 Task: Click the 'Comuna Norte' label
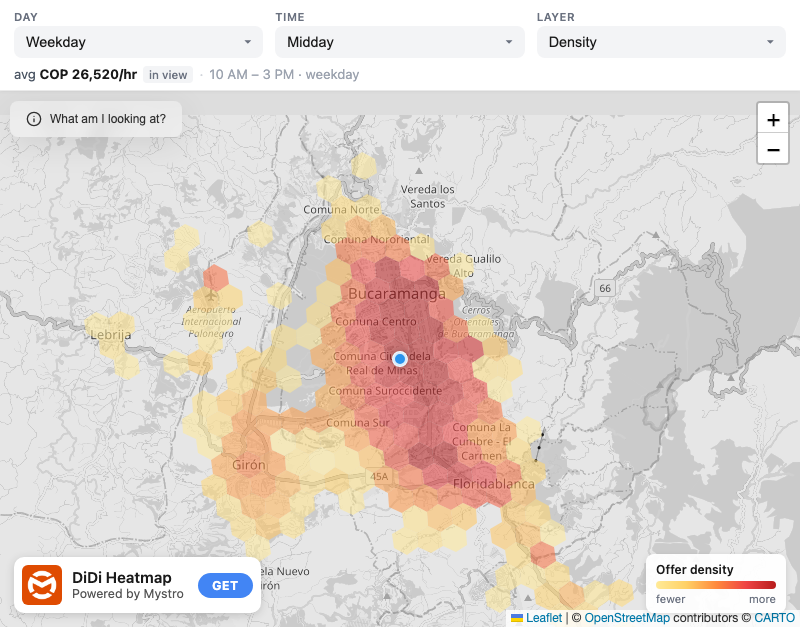click(341, 210)
